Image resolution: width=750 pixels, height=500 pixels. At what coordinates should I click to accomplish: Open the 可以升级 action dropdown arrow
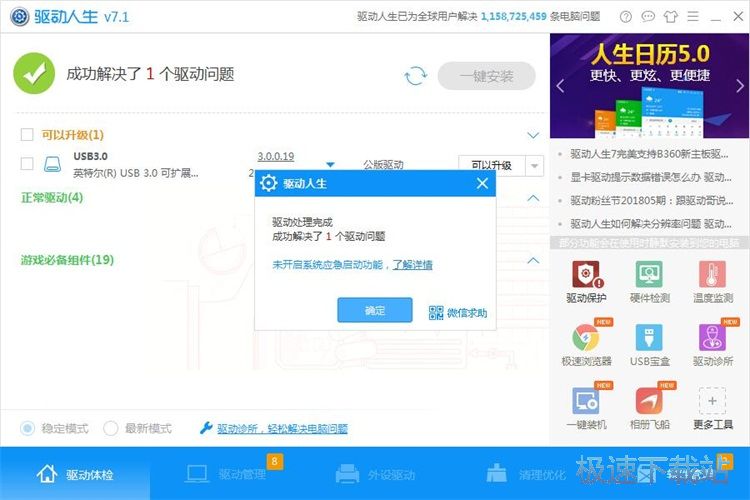pyautogui.click(x=534, y=166)
